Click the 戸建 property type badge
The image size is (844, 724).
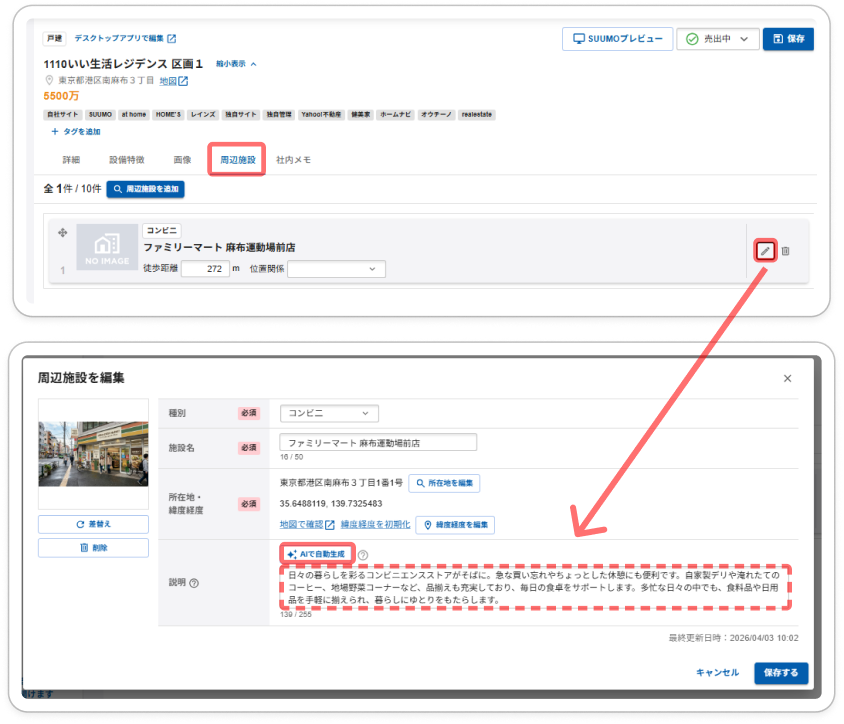tap(54, 38)
